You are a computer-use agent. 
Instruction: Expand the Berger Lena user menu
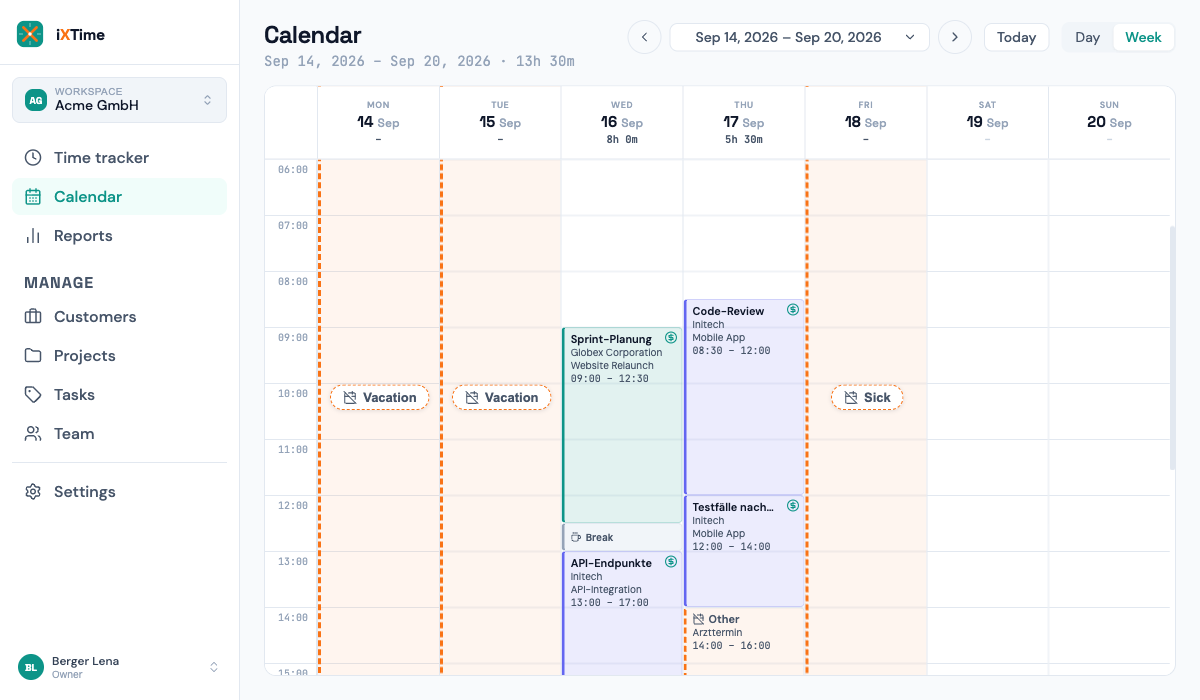(x=119, y=667)
